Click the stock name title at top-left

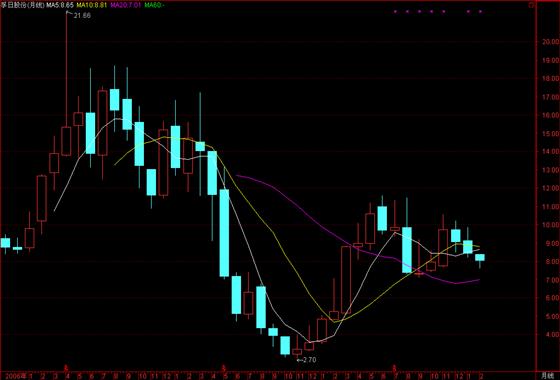click(x=22, y=5)
